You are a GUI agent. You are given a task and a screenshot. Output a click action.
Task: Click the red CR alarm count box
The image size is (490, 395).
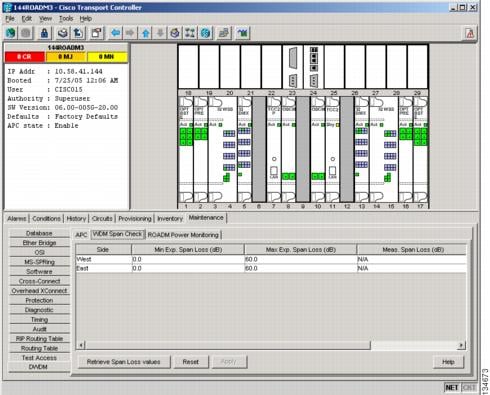click(x=24, y=57)
